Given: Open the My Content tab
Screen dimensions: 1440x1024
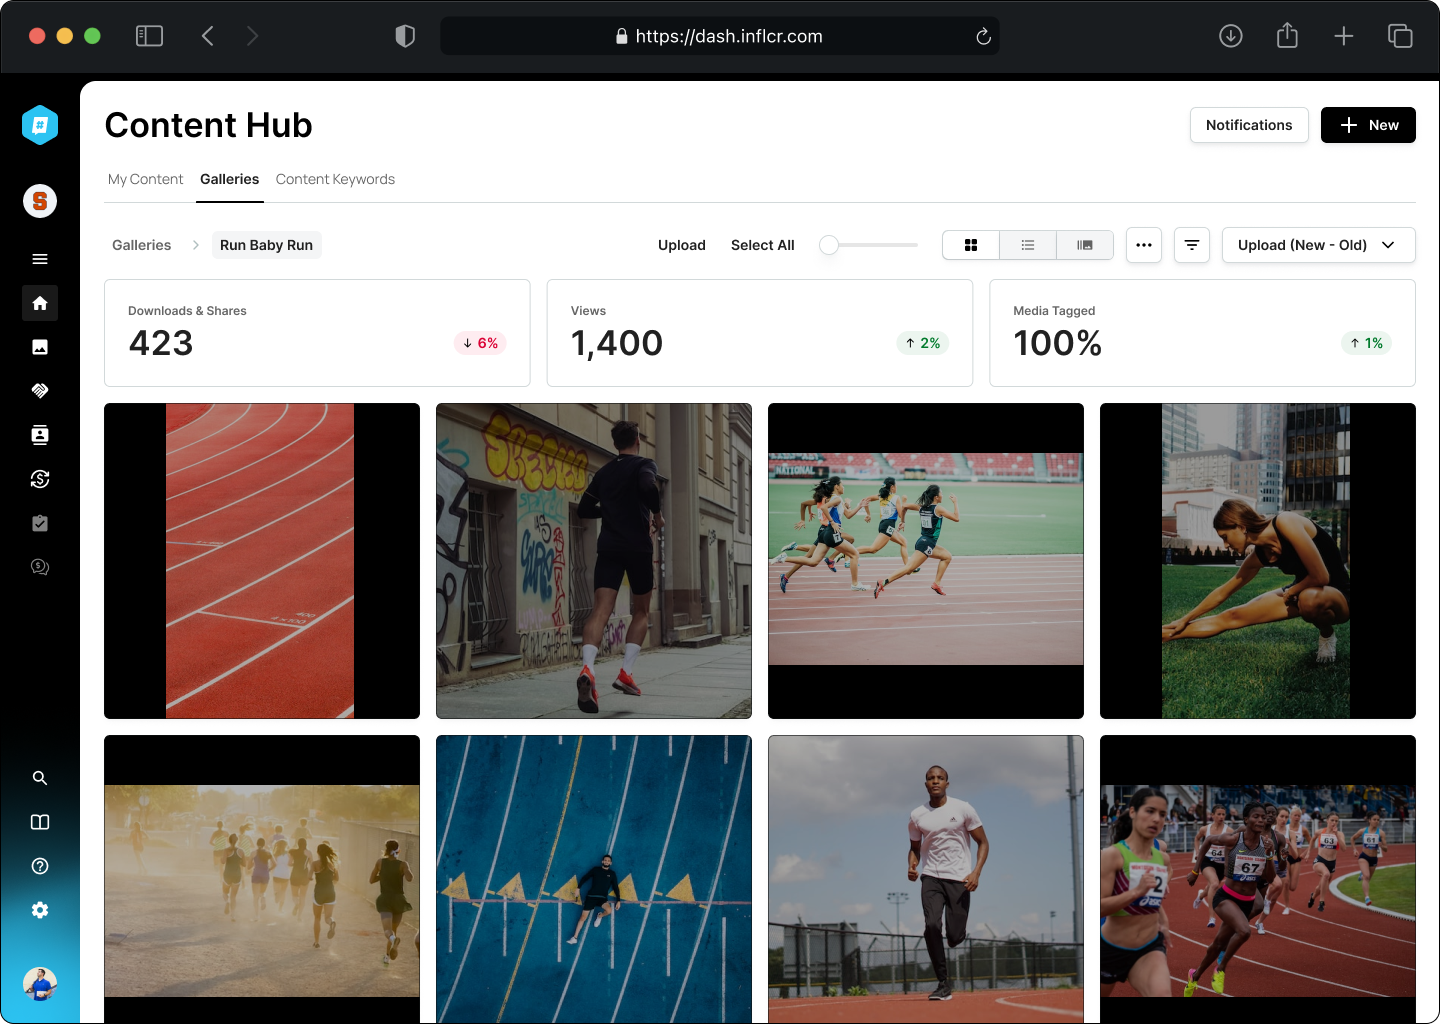Looking at the screenshot, I should [x=145, y=179].
